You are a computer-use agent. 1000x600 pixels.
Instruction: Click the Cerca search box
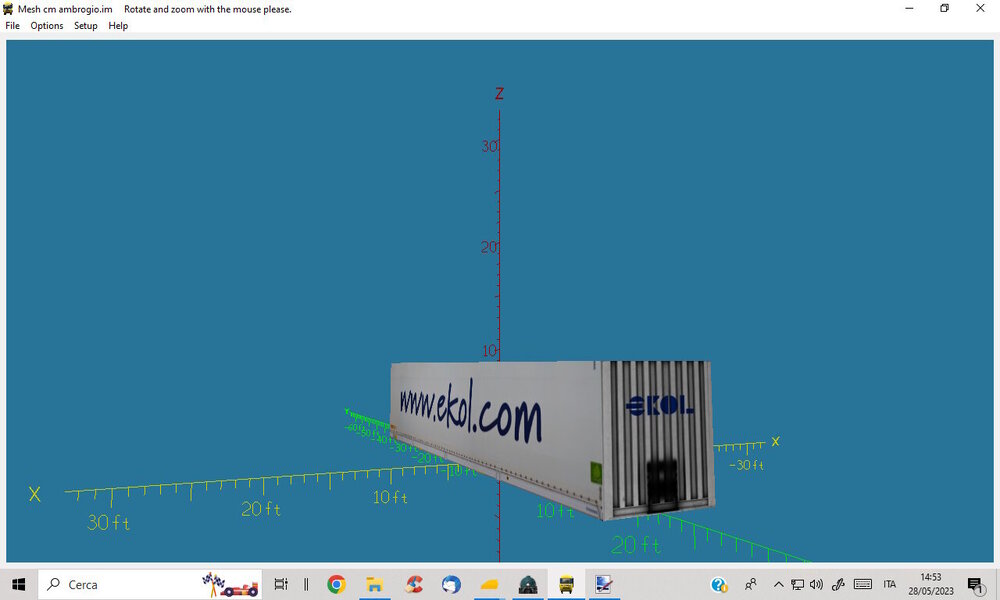(150, 584)
